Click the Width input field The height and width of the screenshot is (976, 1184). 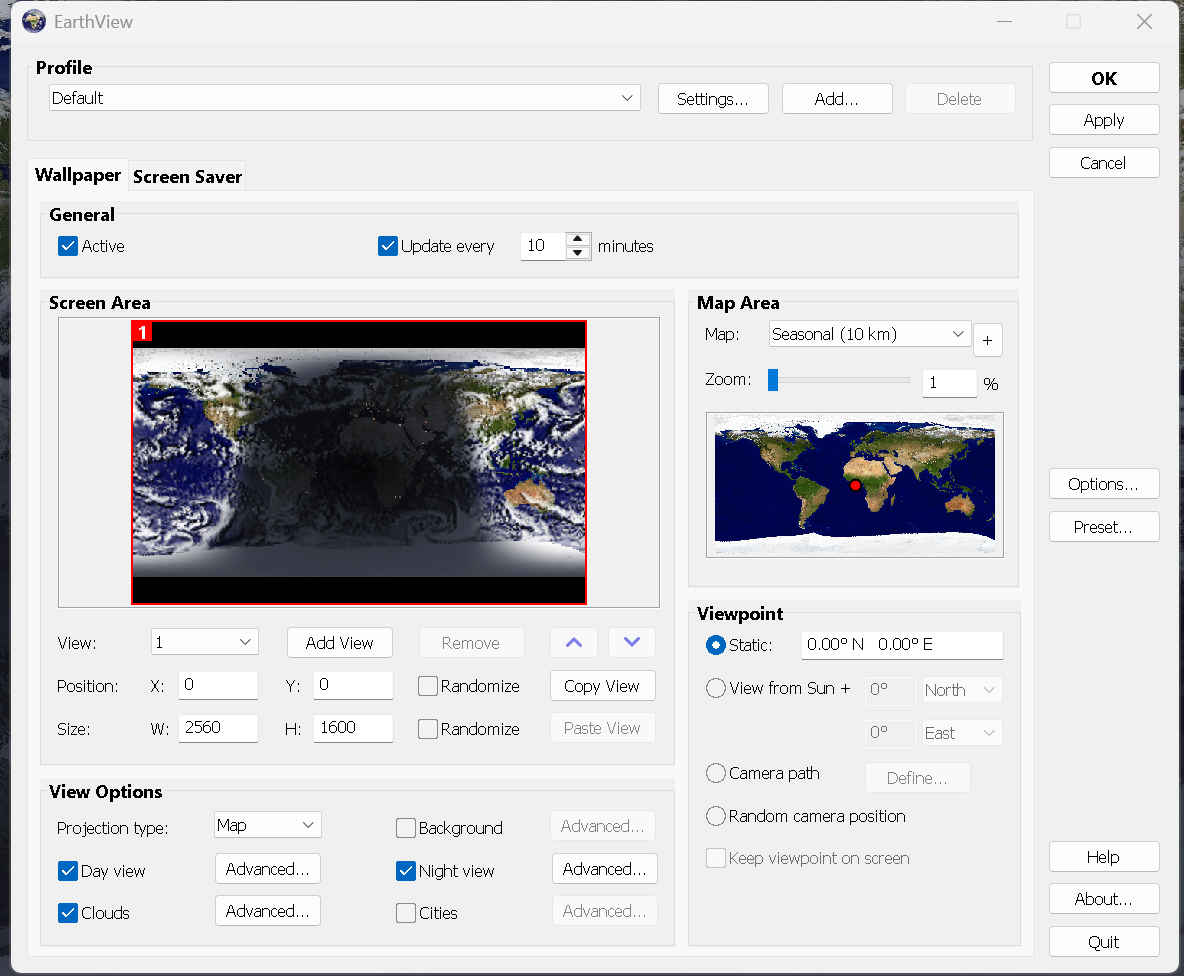tap(218, 728)
